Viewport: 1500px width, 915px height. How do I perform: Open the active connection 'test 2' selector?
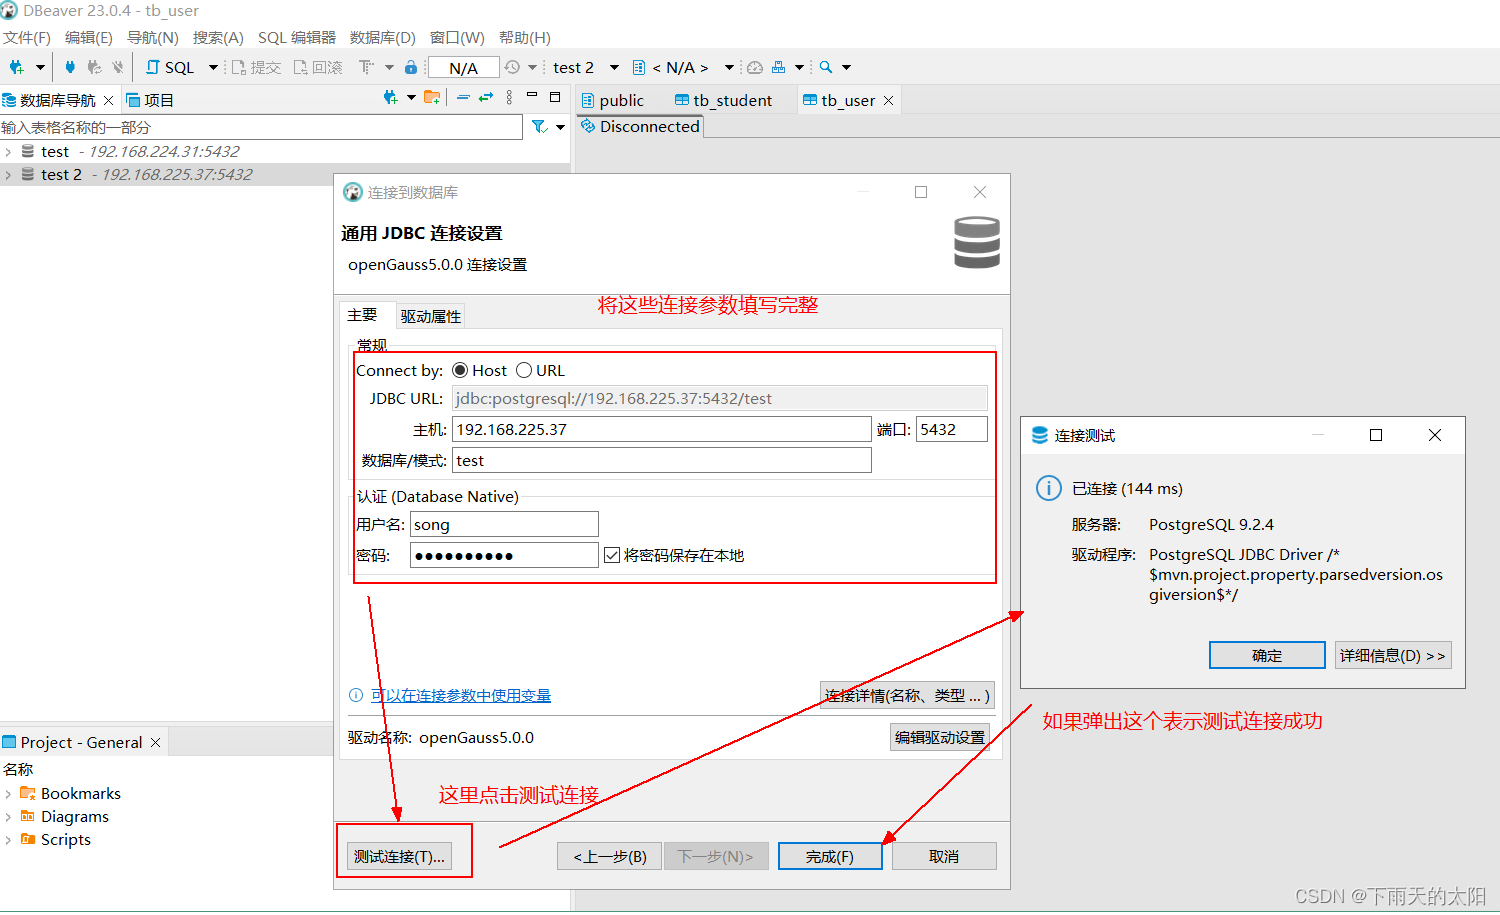(x=586, y=67)
